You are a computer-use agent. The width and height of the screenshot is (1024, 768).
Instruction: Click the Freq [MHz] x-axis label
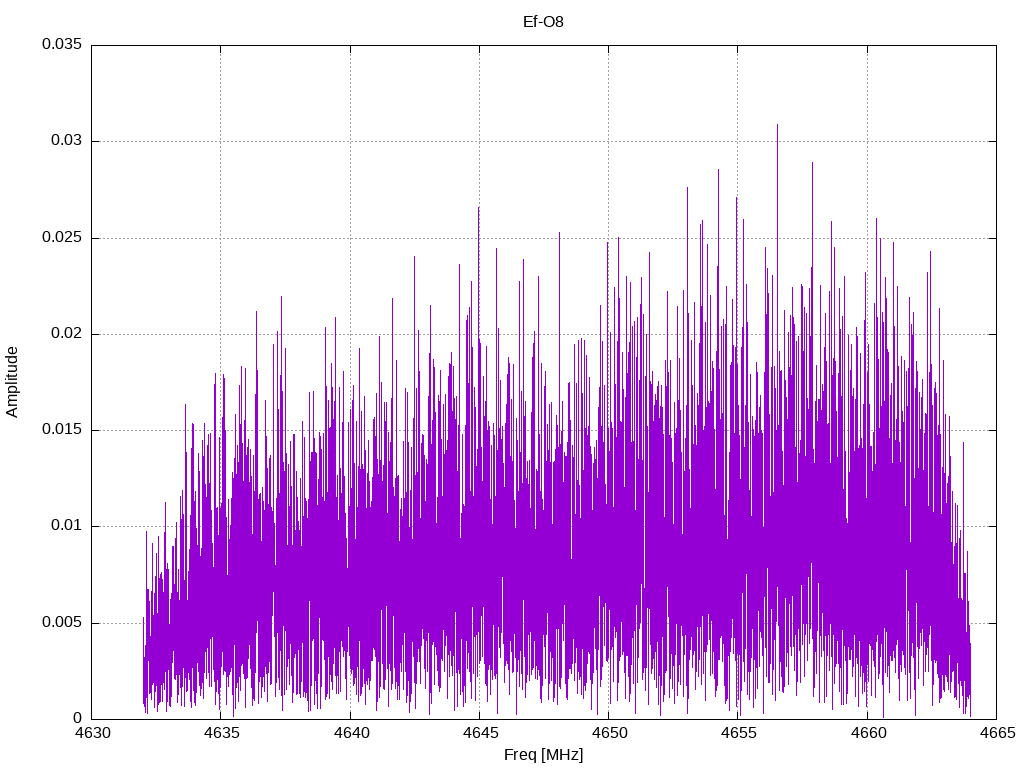tap(543, 755)
